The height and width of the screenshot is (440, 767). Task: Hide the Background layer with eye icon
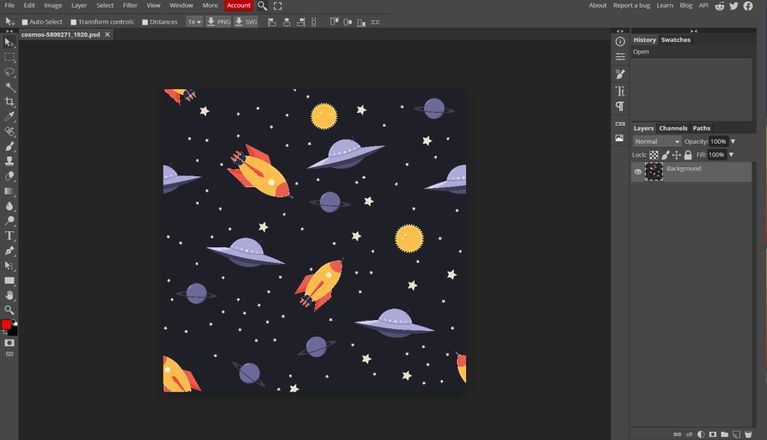pyautogui.click(x=638, y=172)
